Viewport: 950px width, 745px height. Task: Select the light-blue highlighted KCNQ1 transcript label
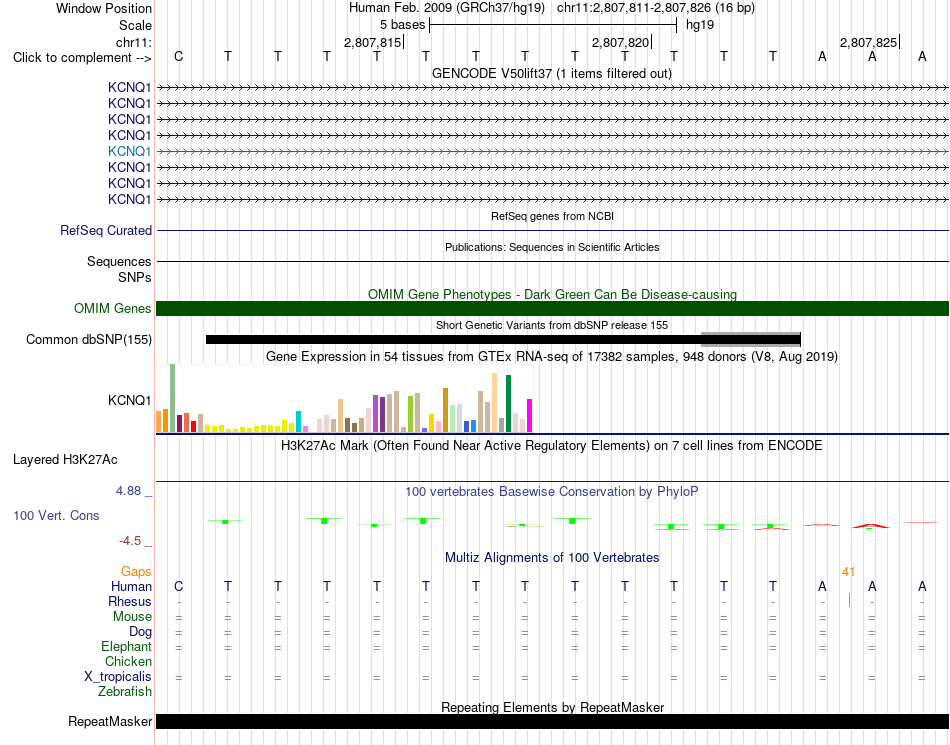[130, 151]
